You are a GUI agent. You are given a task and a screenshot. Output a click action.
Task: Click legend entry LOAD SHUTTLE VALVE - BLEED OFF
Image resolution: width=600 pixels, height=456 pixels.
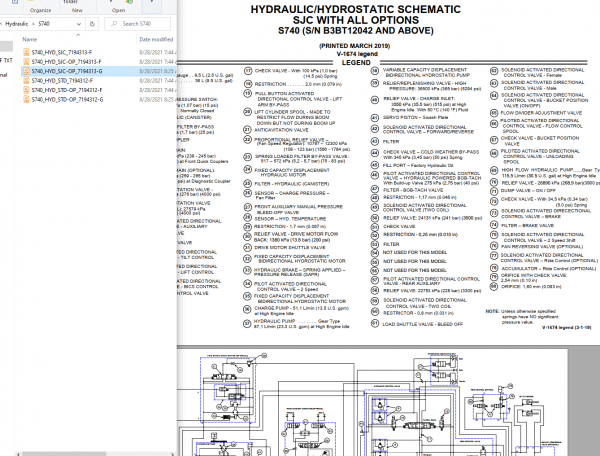pyautogui.click(x=423, y=324)
